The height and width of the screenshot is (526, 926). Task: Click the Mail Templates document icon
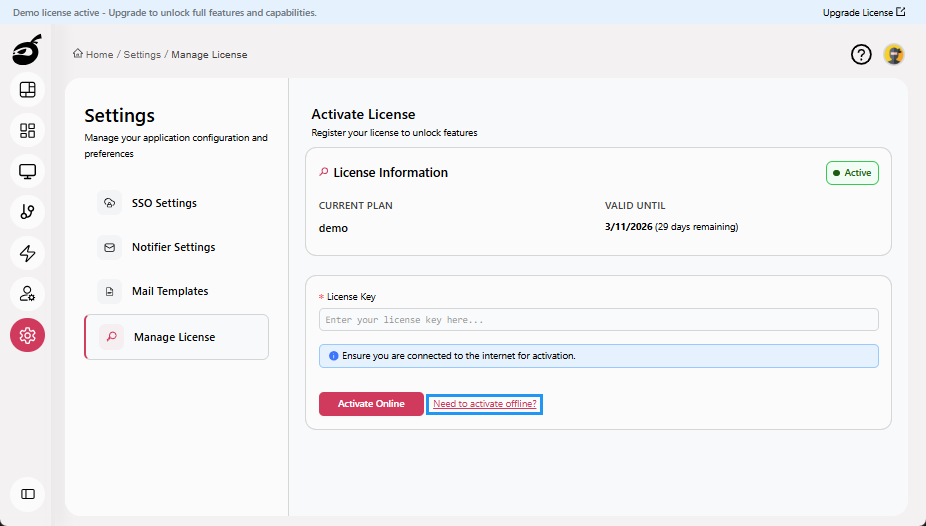109,291
